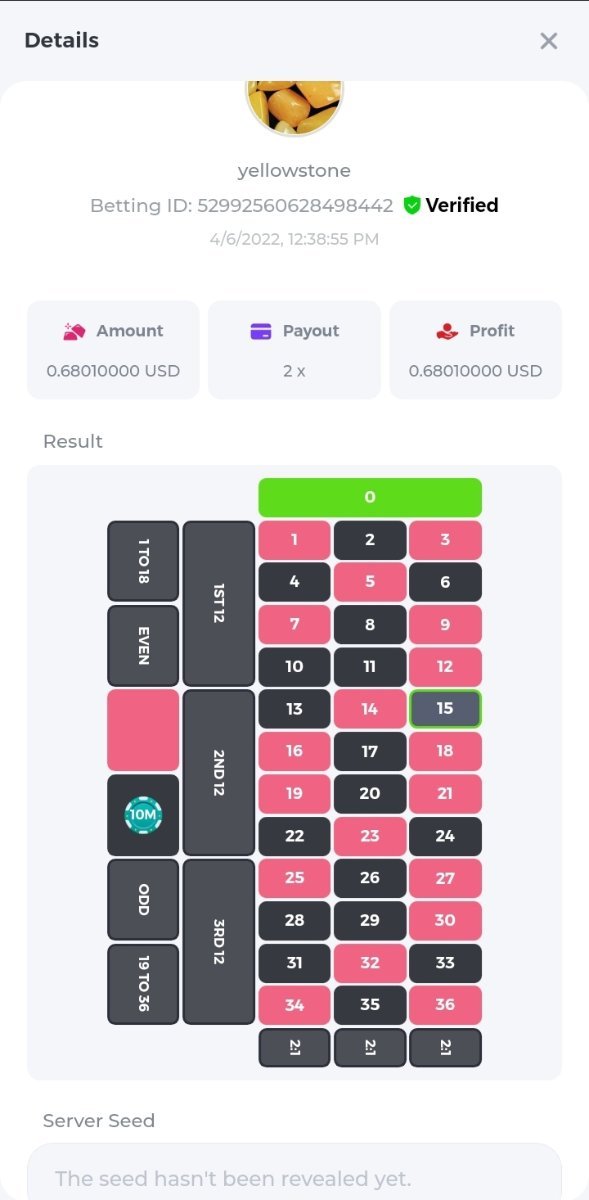589x1200 pixels.
Task: Select the ODD bet cell
Action: pyautogui.click(x=143, y=899)
